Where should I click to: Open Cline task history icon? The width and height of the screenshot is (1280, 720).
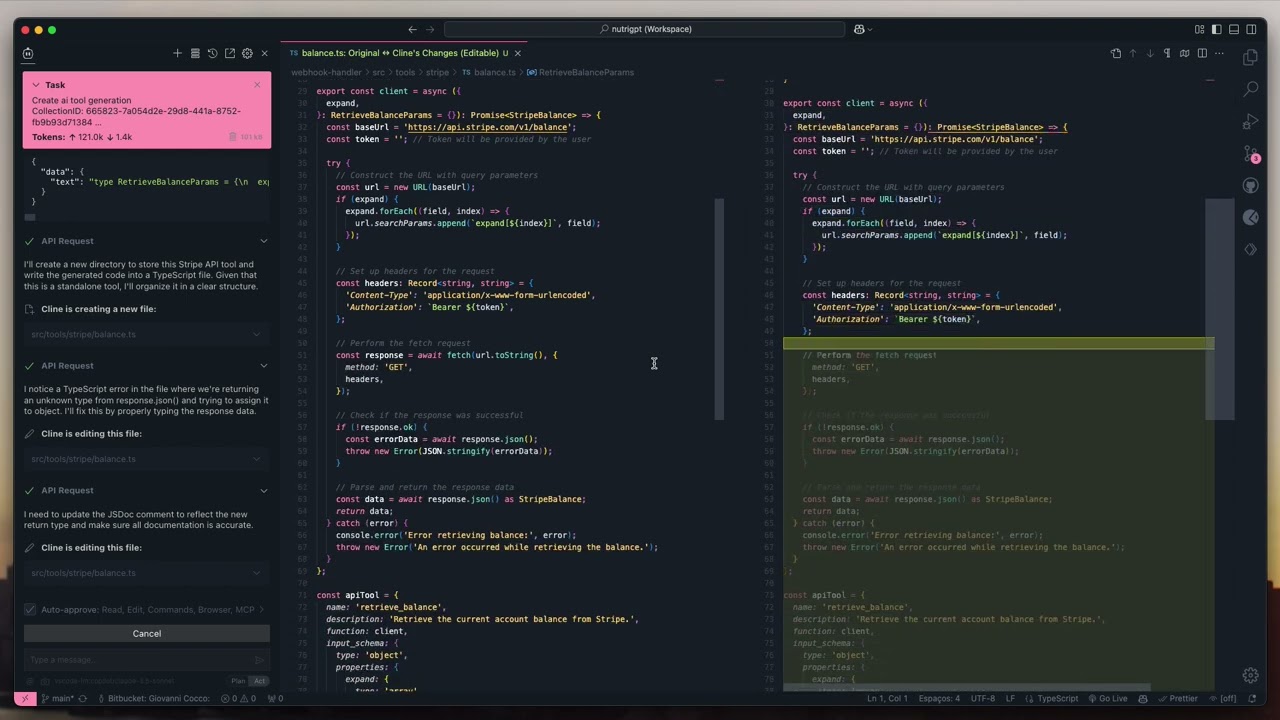[x=212, y=53]
